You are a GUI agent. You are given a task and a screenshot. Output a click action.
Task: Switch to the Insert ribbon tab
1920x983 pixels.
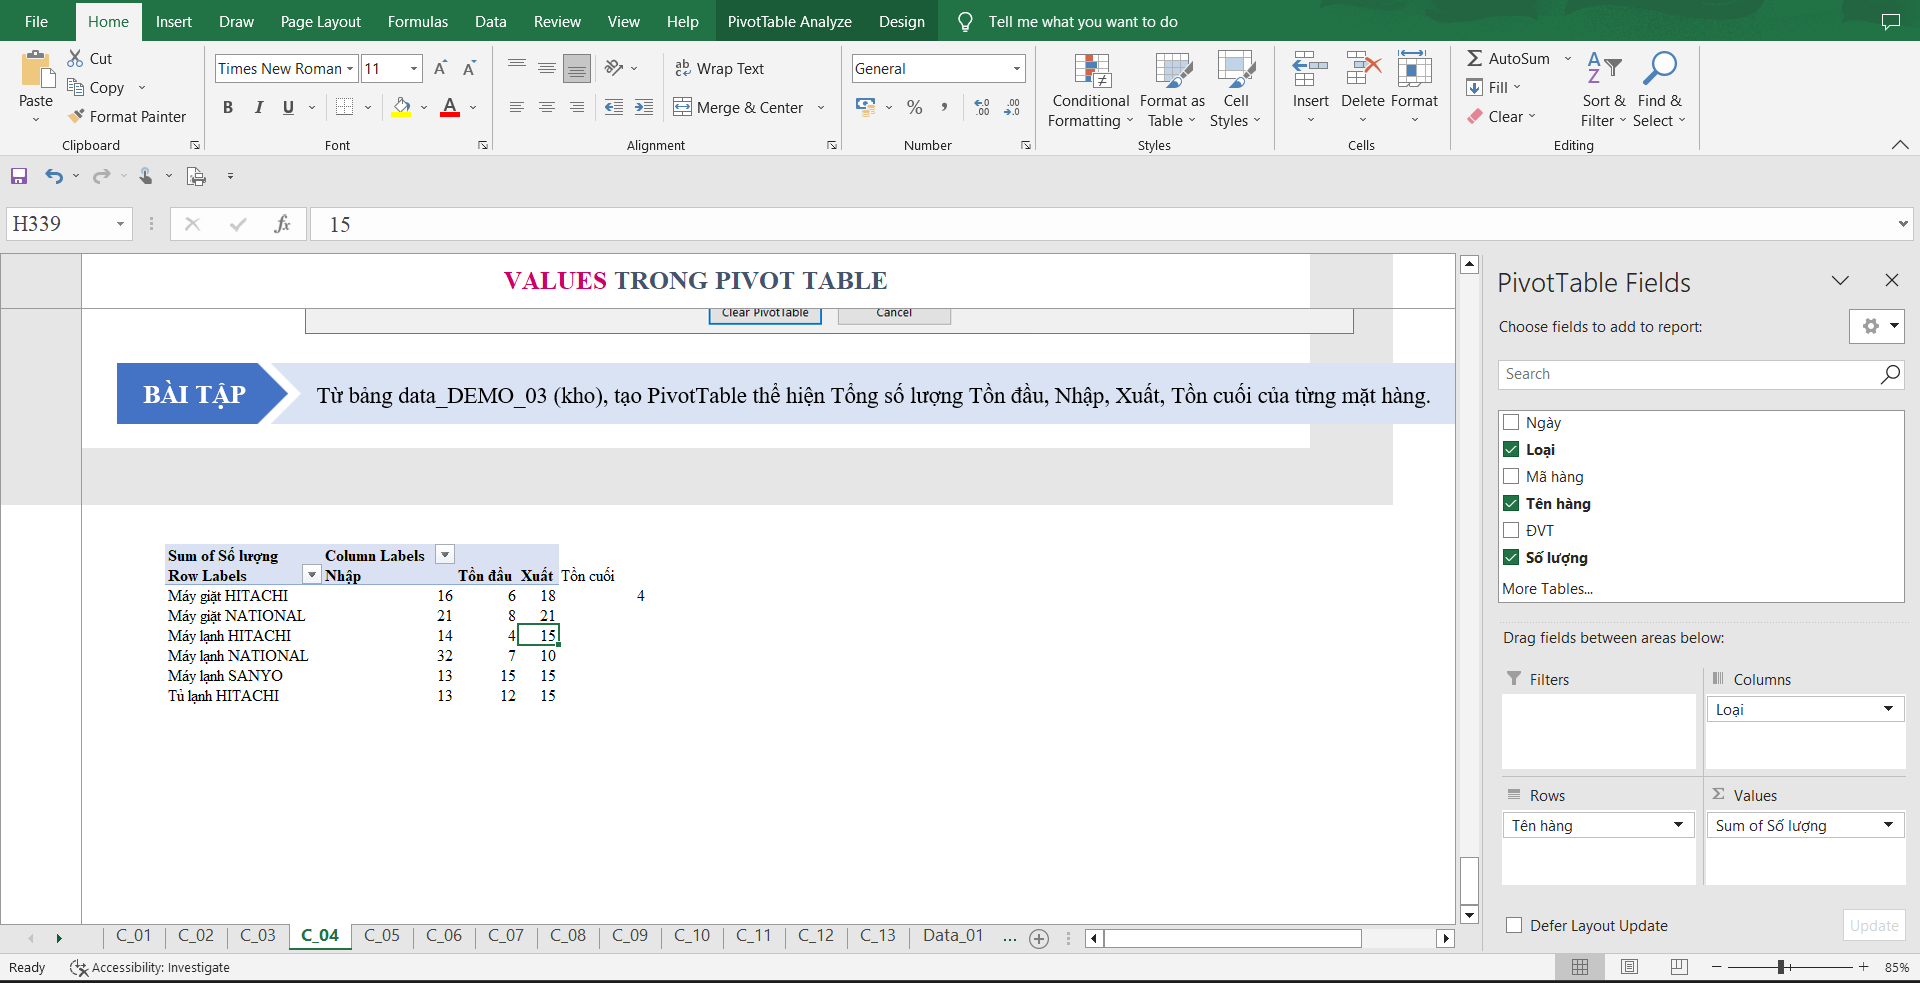coord(173,21)
